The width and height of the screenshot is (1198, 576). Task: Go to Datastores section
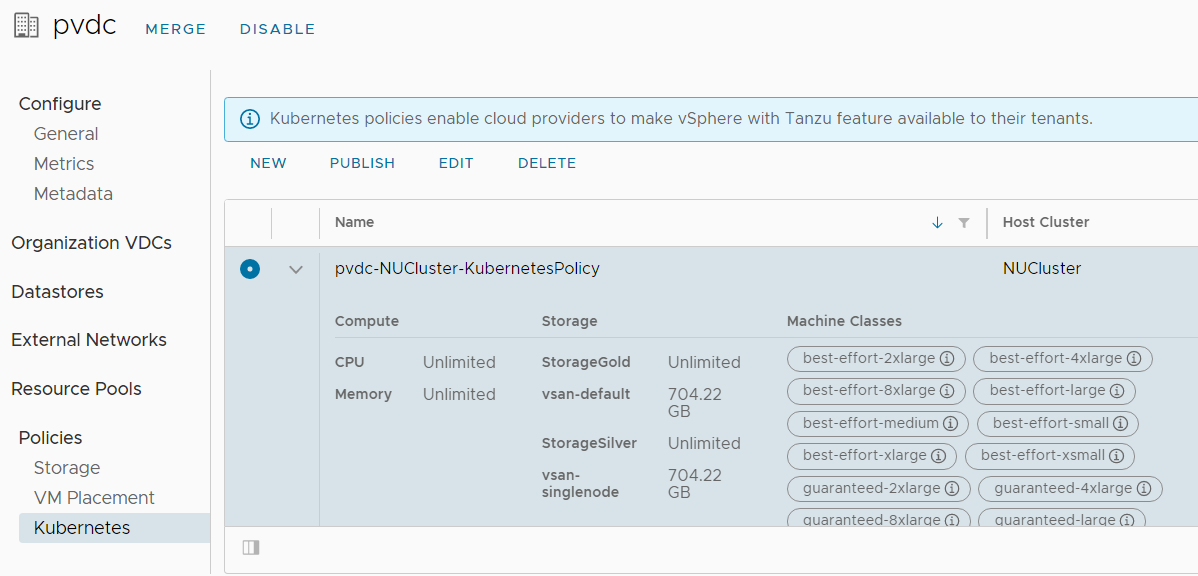tap(57, 292)
